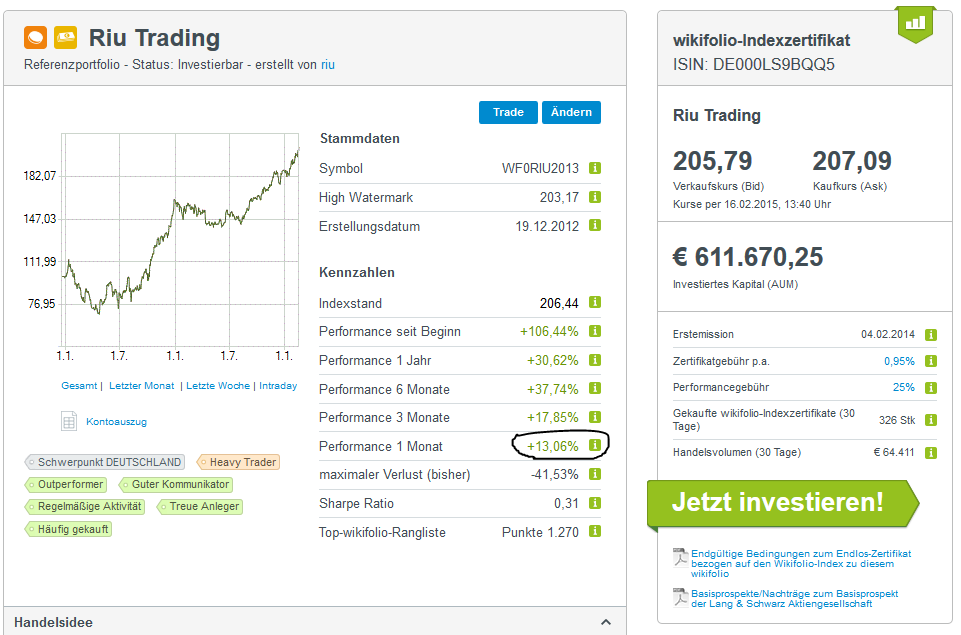961x635 pixels.
Task: Click the Outperformer tag
Action: [66, 484]
